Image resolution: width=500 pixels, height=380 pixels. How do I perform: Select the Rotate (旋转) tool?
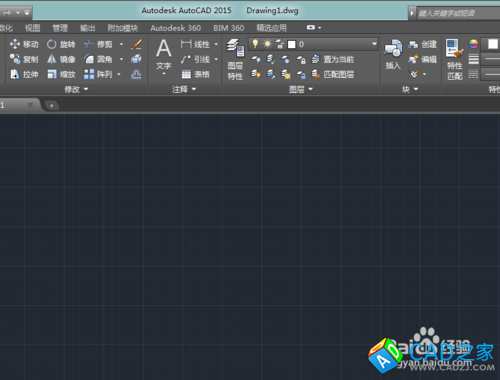coord(61,44)
